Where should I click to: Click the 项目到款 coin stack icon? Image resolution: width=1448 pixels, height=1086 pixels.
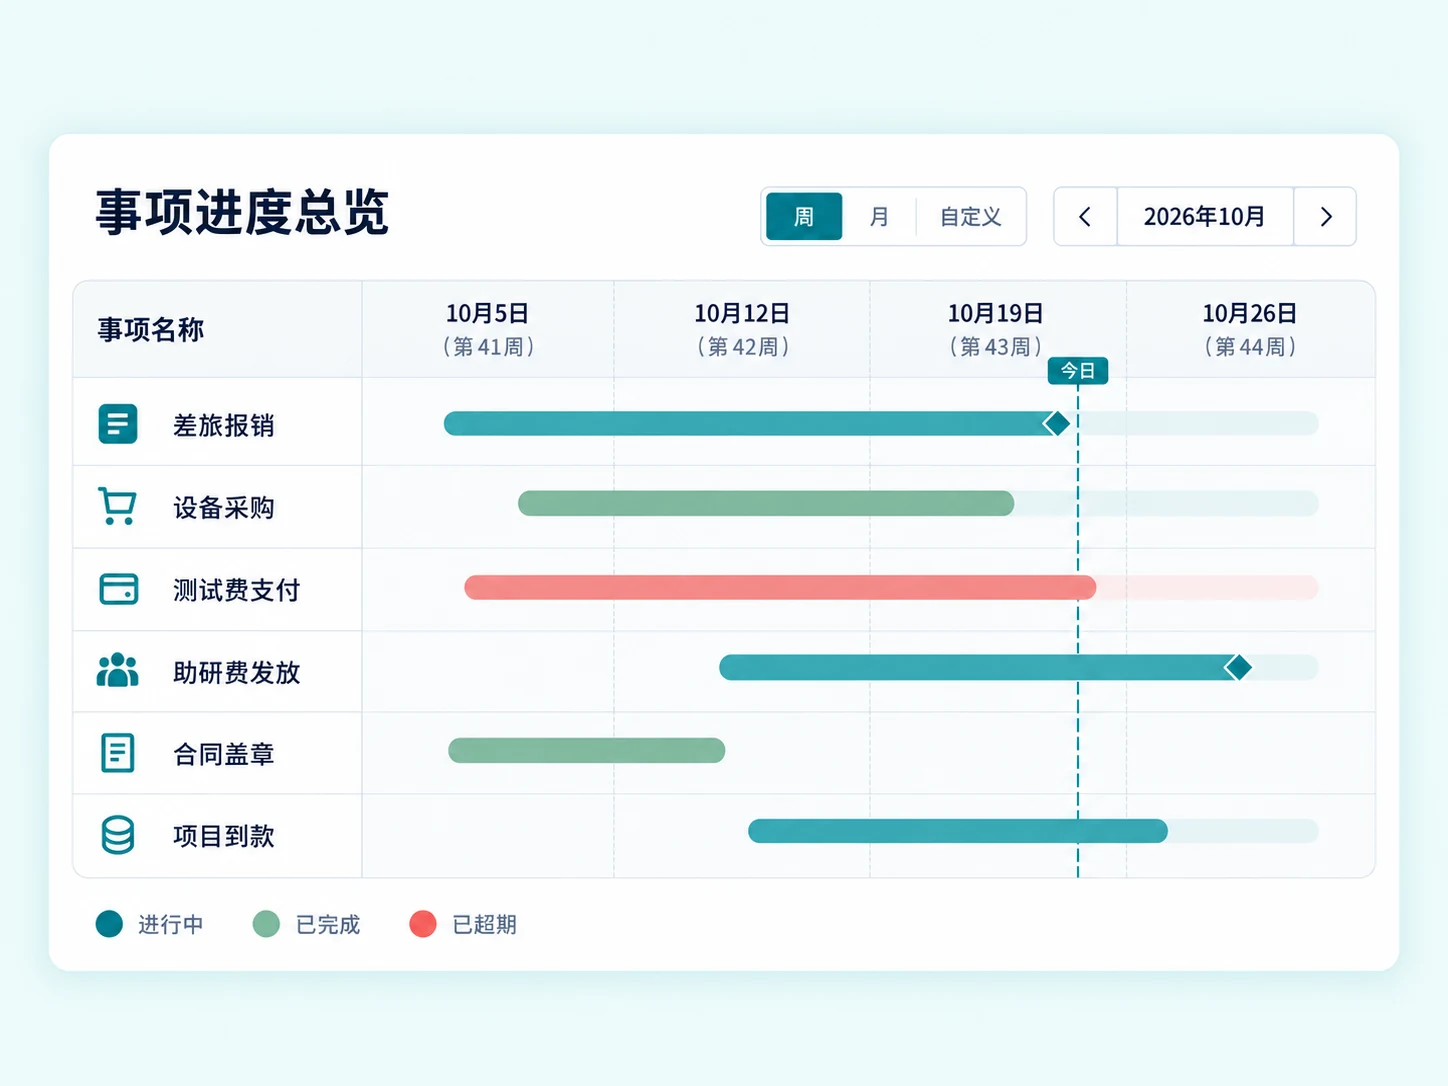coord(118,835)
